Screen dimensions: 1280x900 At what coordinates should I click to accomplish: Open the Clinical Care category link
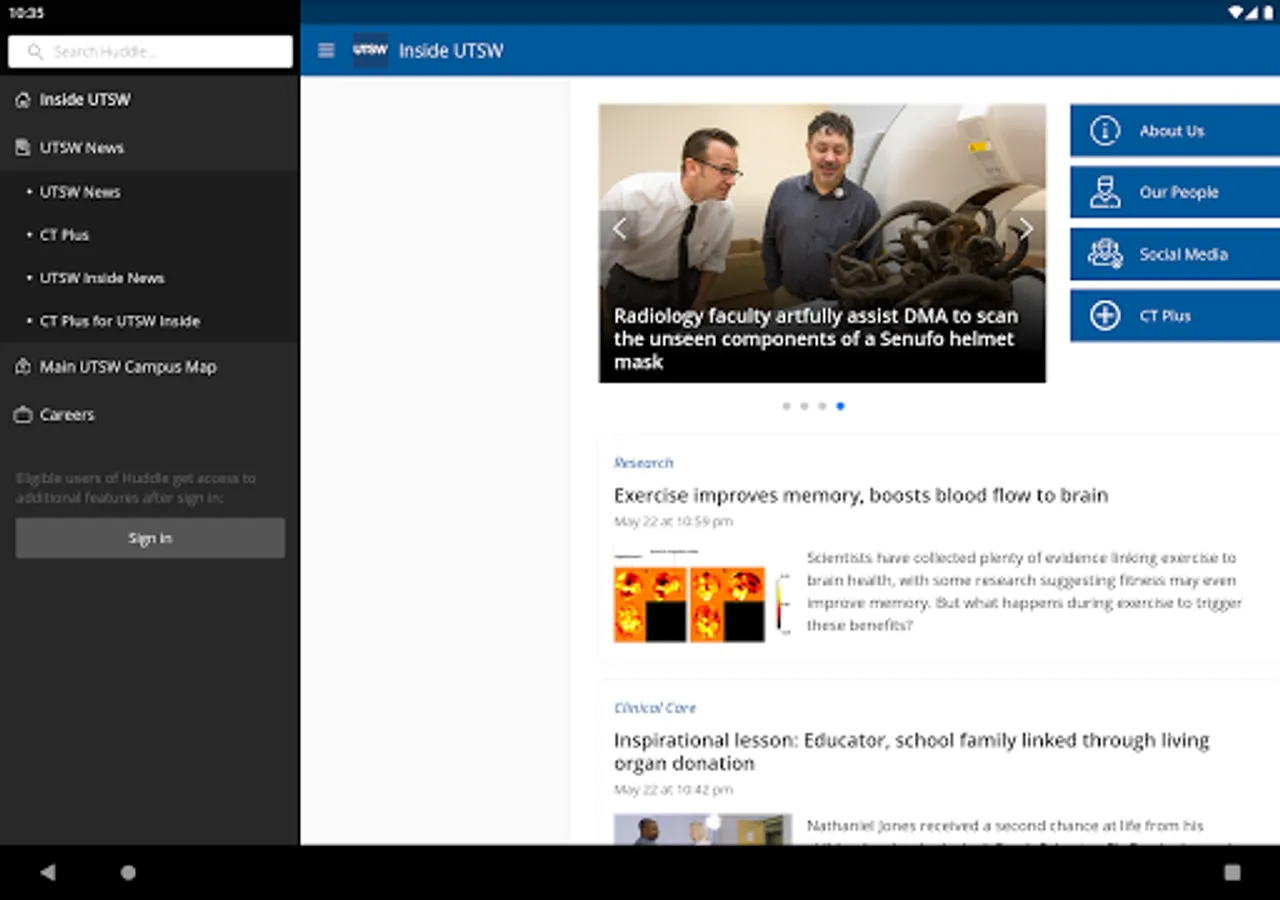pos(655,708)
